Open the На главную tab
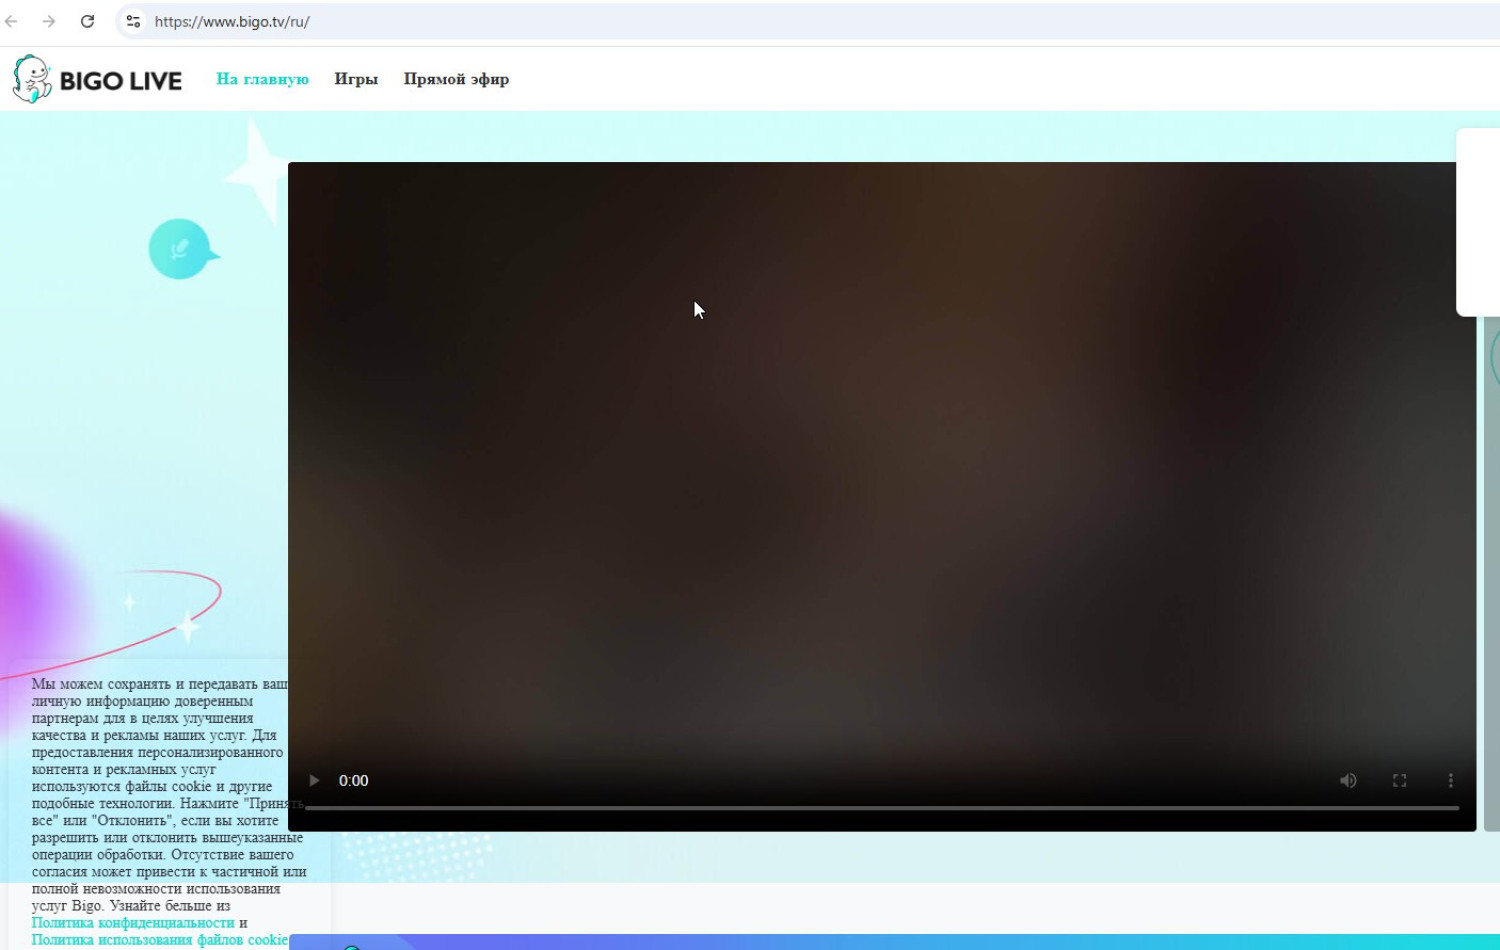The width and height of the screenshot is (1500, 950). (262, 79)
